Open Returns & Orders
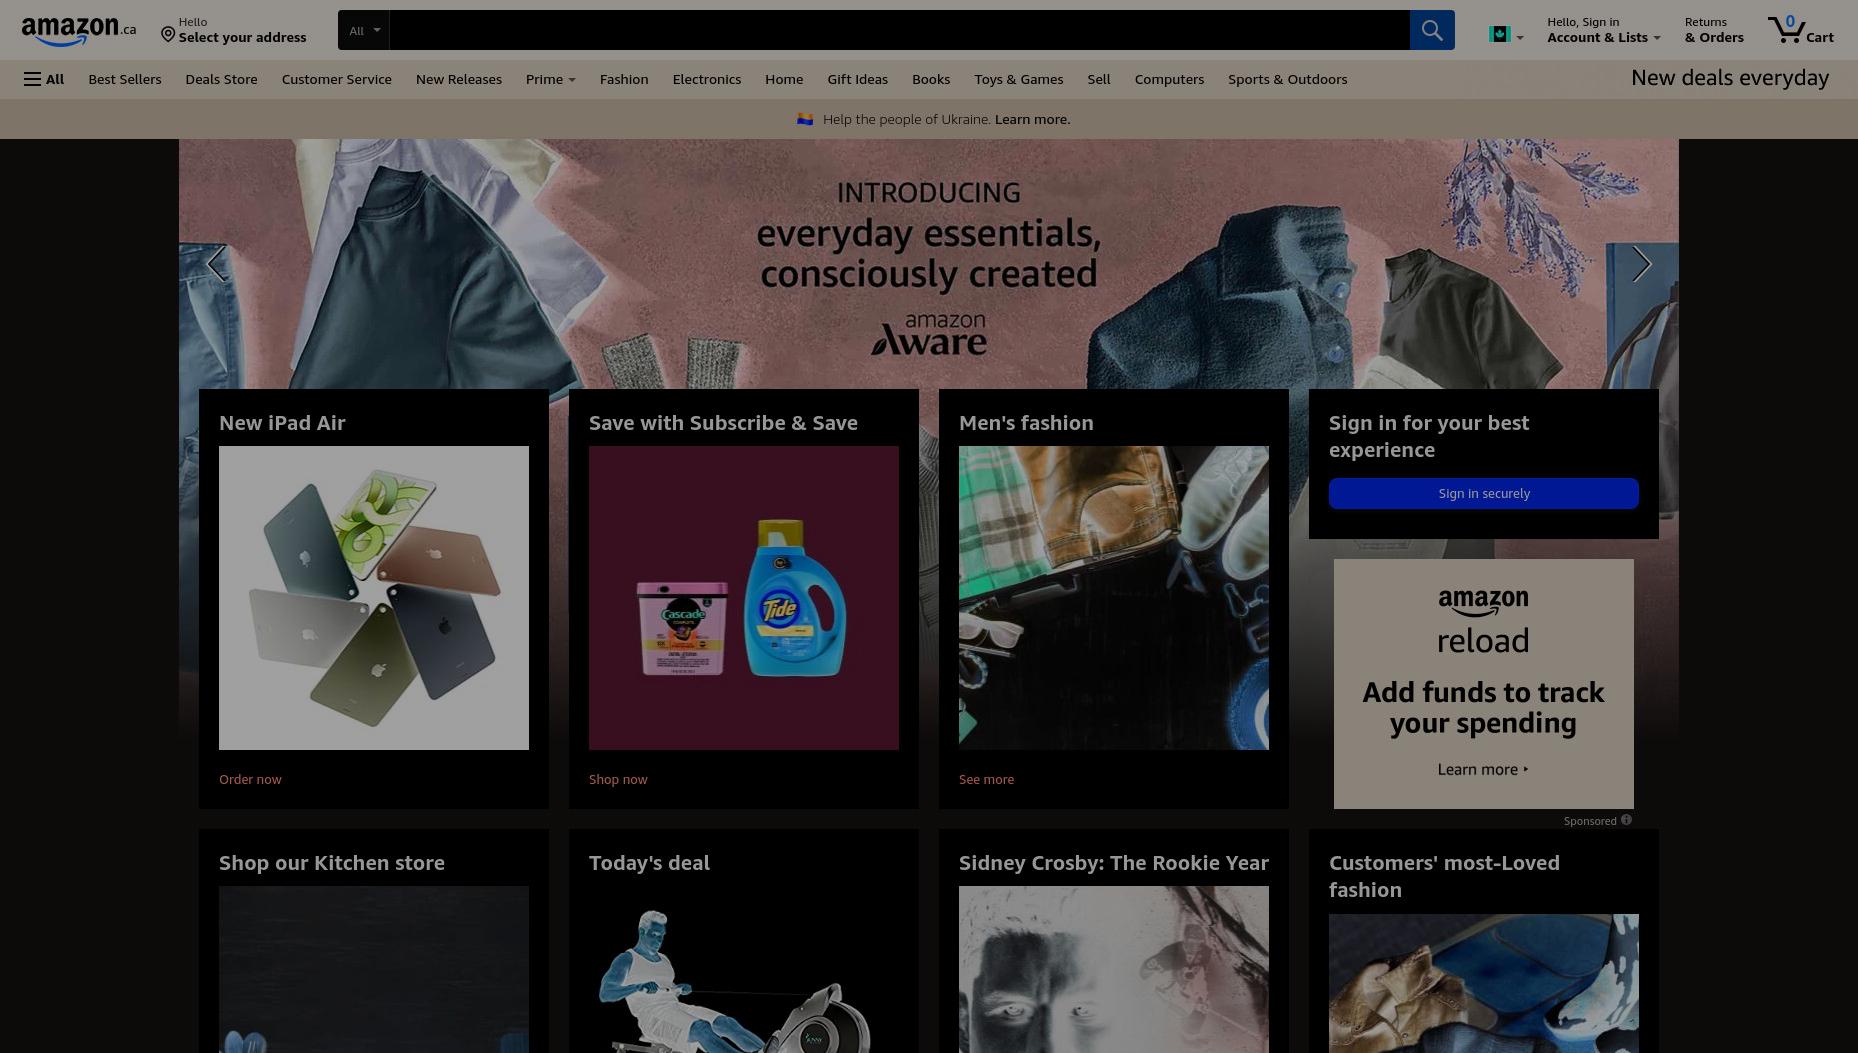This screenshot has height=1053, width=1858. click(x=1713, y=30)
